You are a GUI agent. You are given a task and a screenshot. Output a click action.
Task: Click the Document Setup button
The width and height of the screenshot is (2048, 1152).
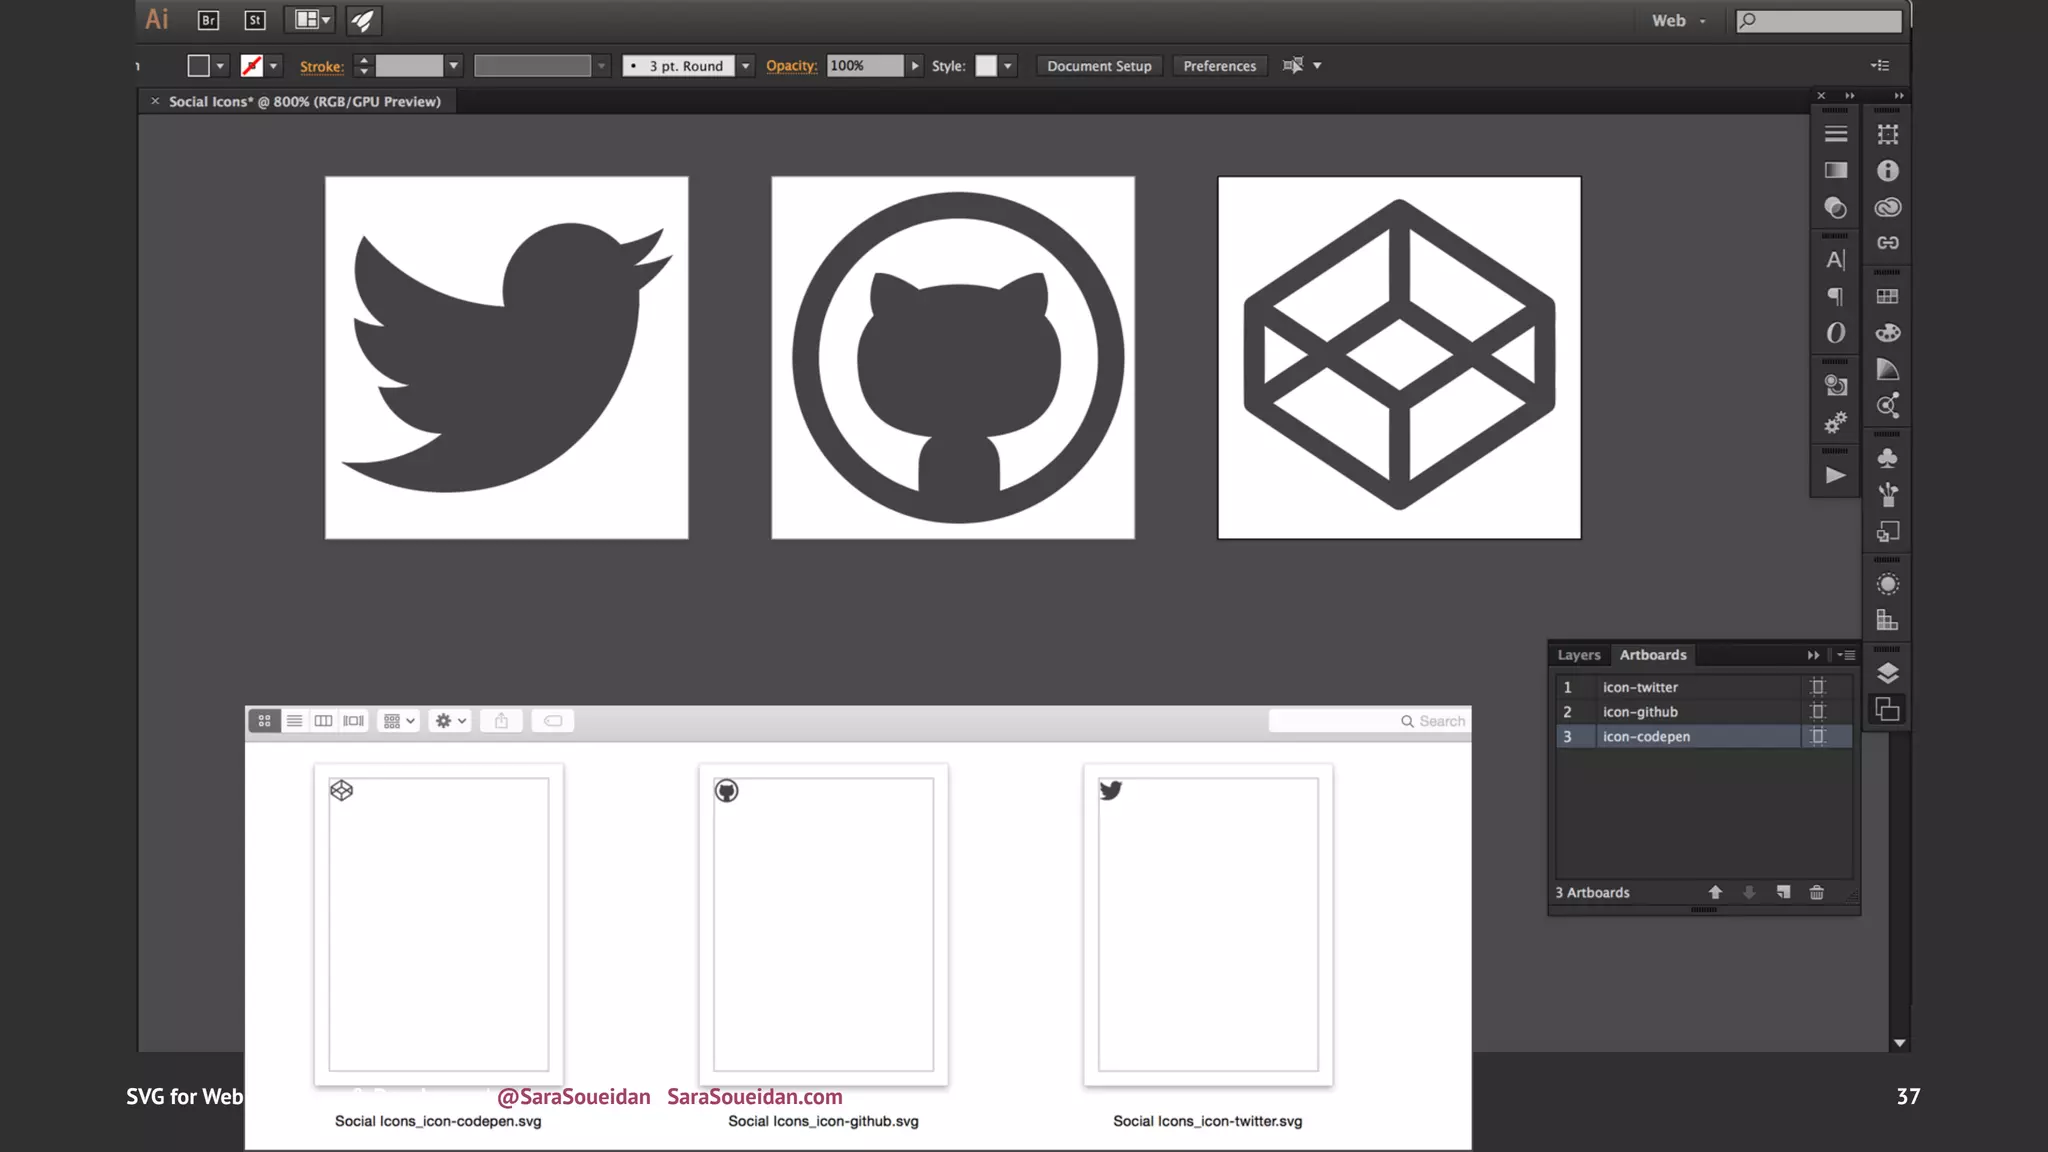1099,66
